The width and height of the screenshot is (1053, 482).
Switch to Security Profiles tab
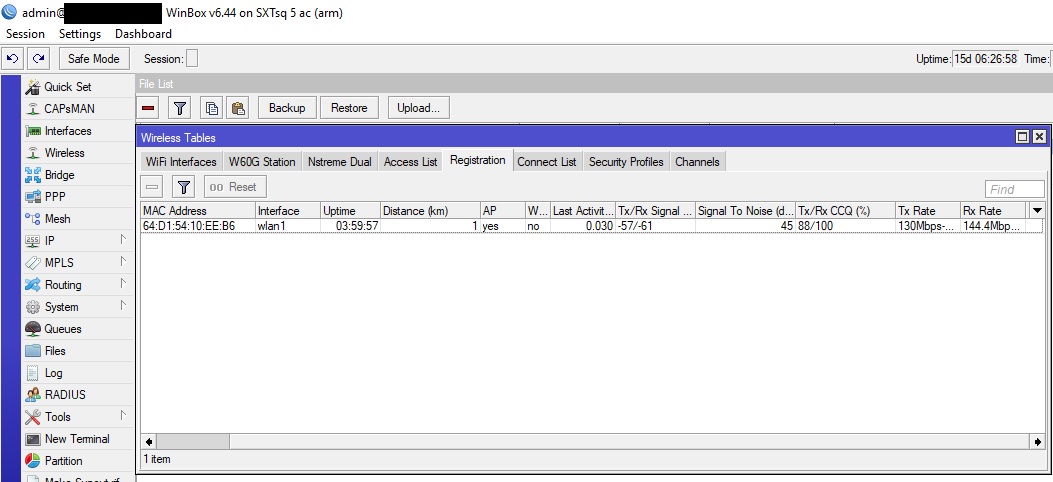point(626,162)
